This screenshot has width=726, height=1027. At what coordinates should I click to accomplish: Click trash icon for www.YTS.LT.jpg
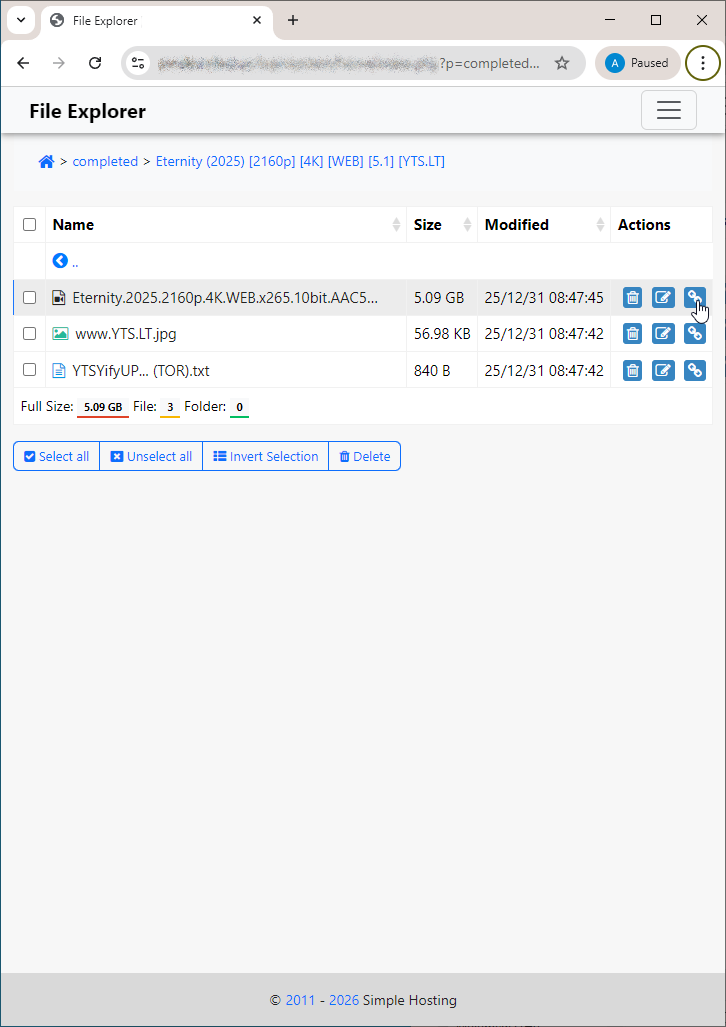pyautogui.click(x=632, y=334)
